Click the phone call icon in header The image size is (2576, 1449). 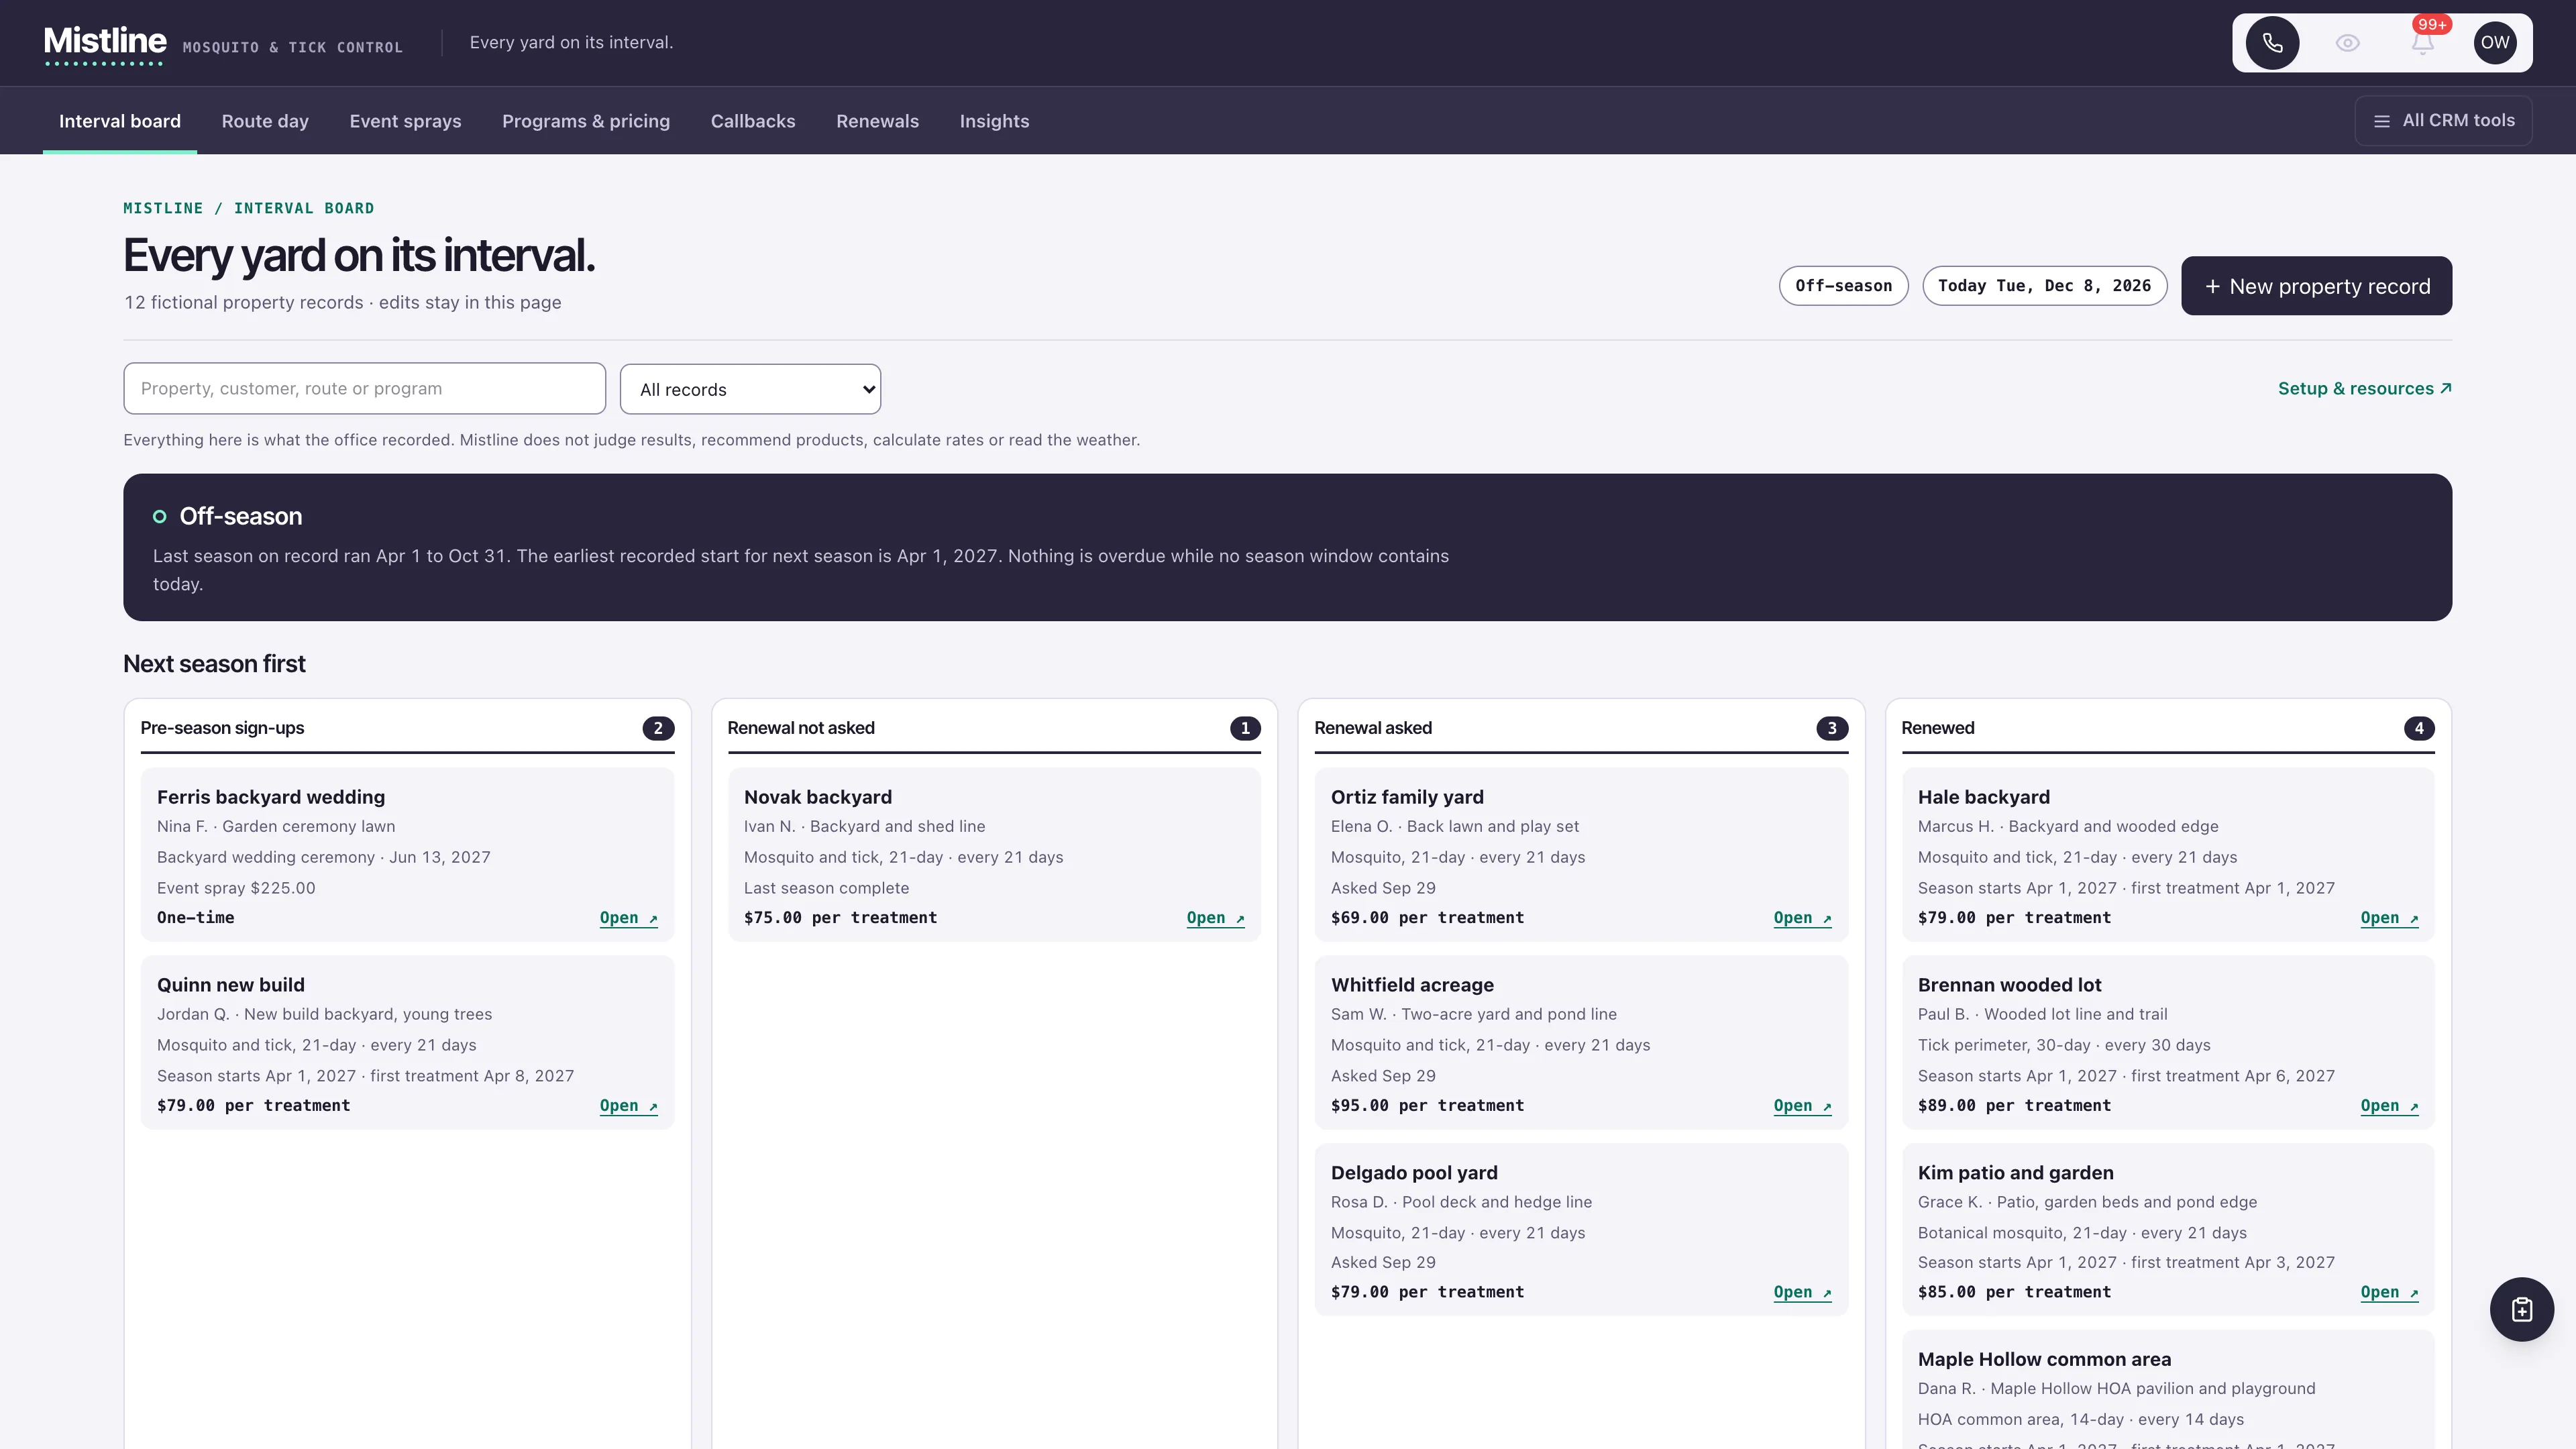pyautogui.click(x=2272, y=43)
